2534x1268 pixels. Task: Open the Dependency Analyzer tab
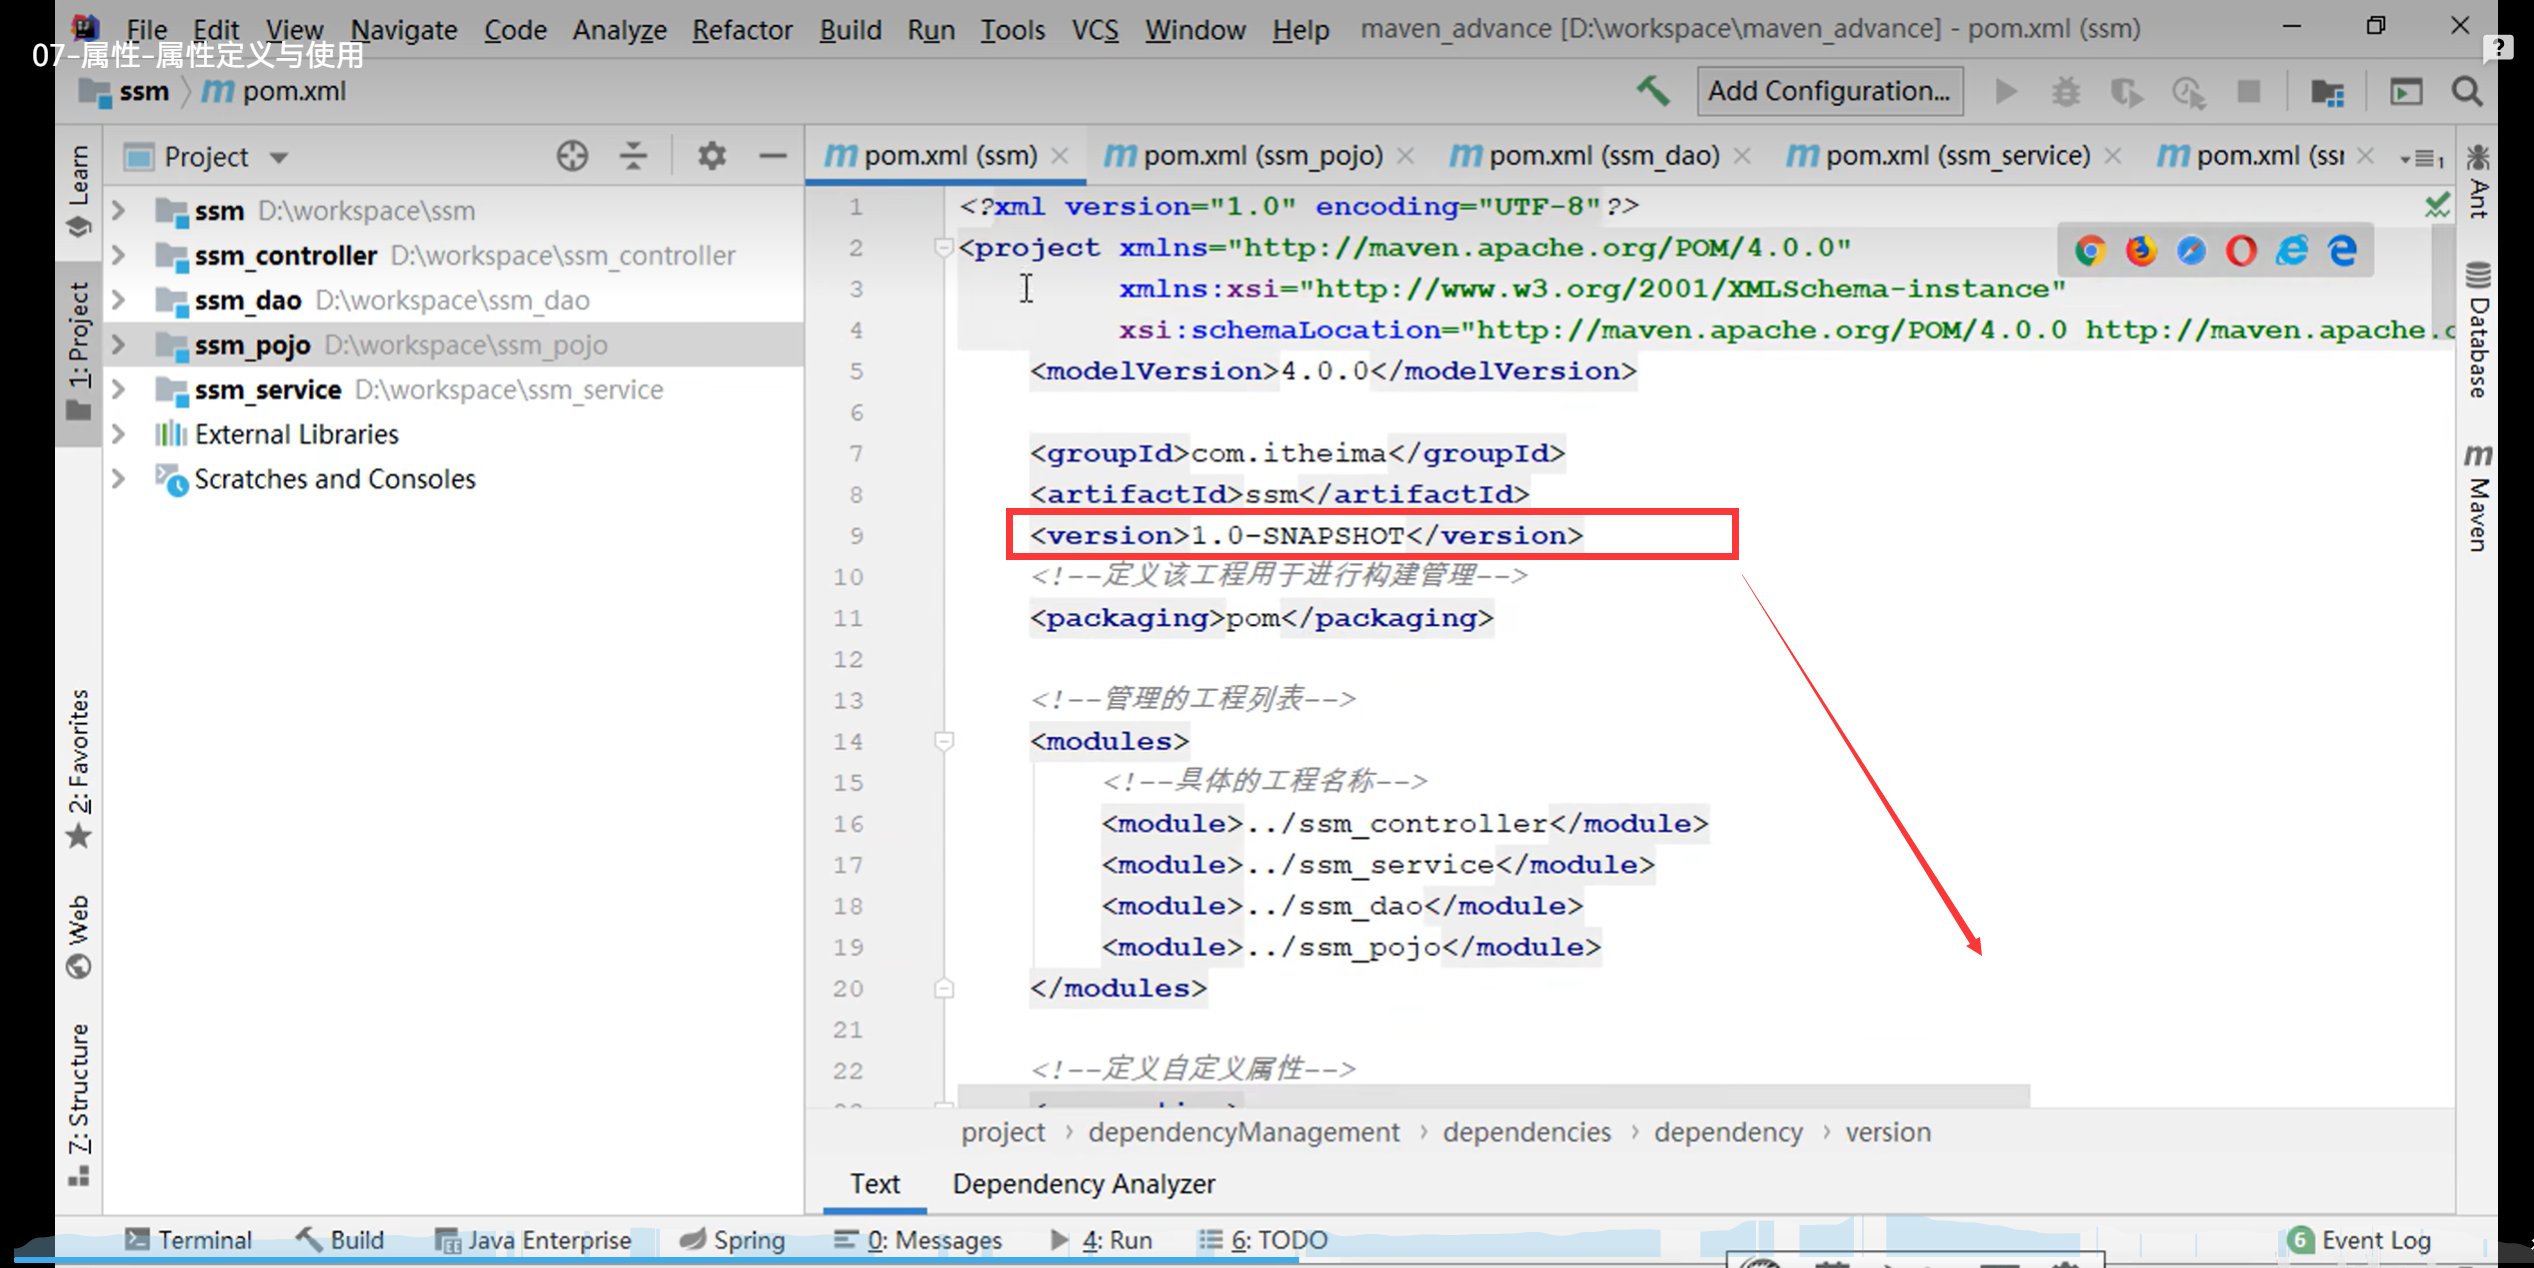coord(1083,1184)
